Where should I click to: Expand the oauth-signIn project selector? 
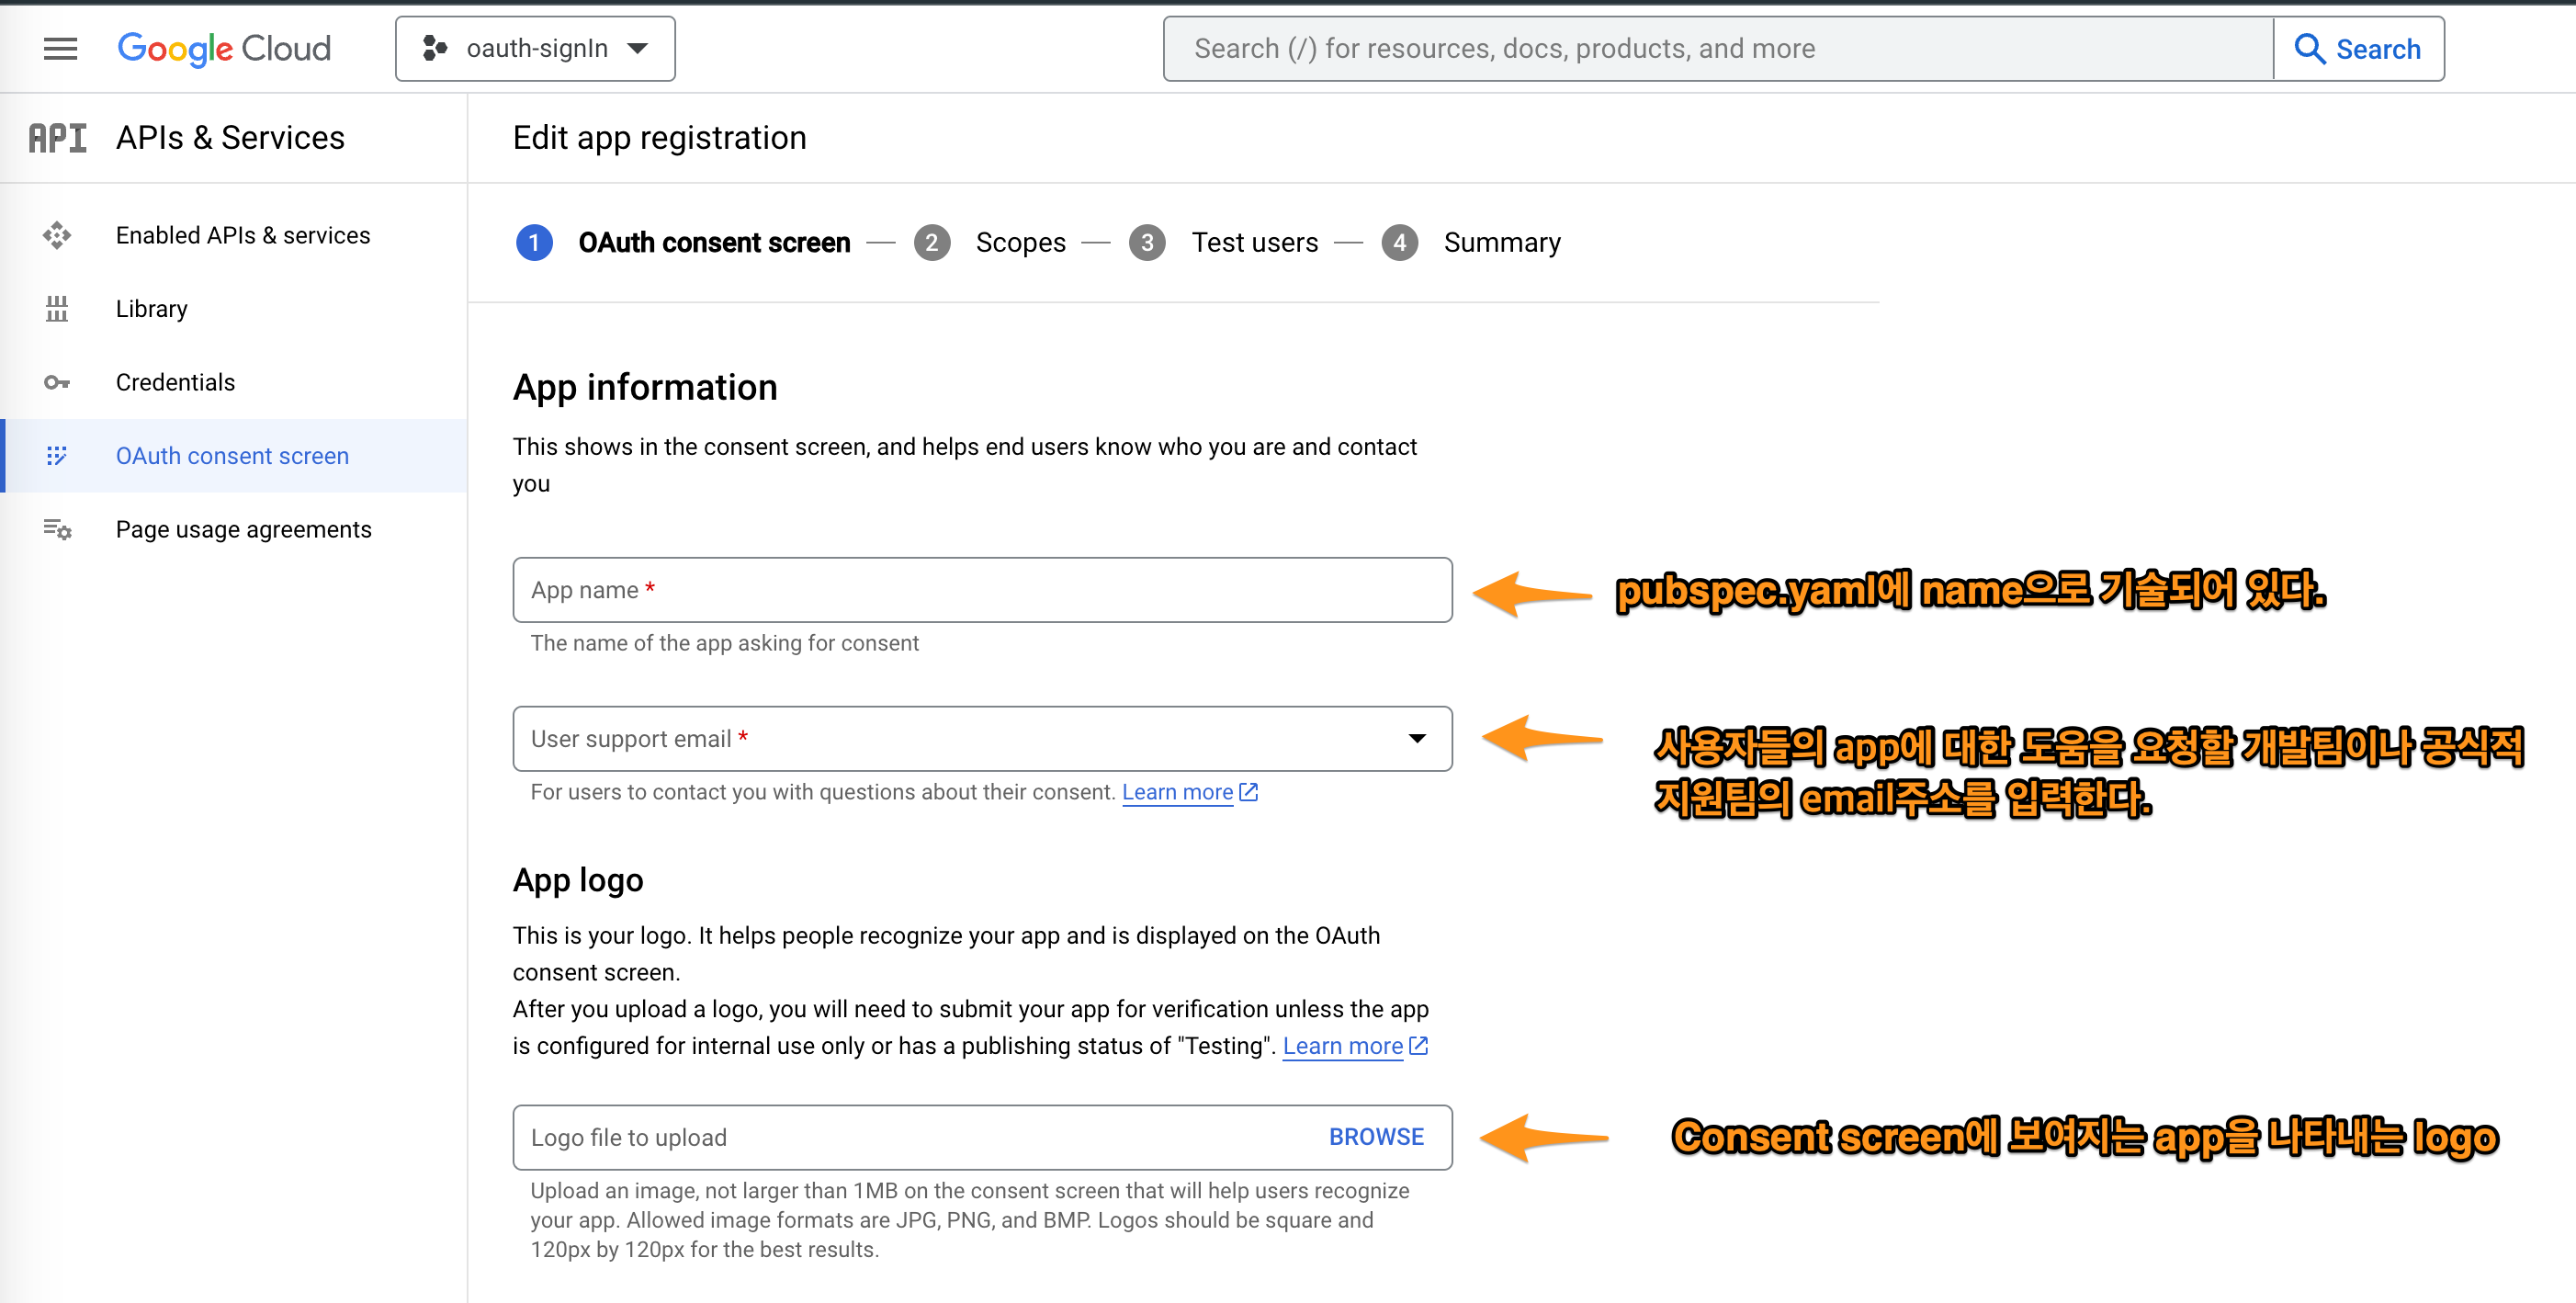pos(535,48)
